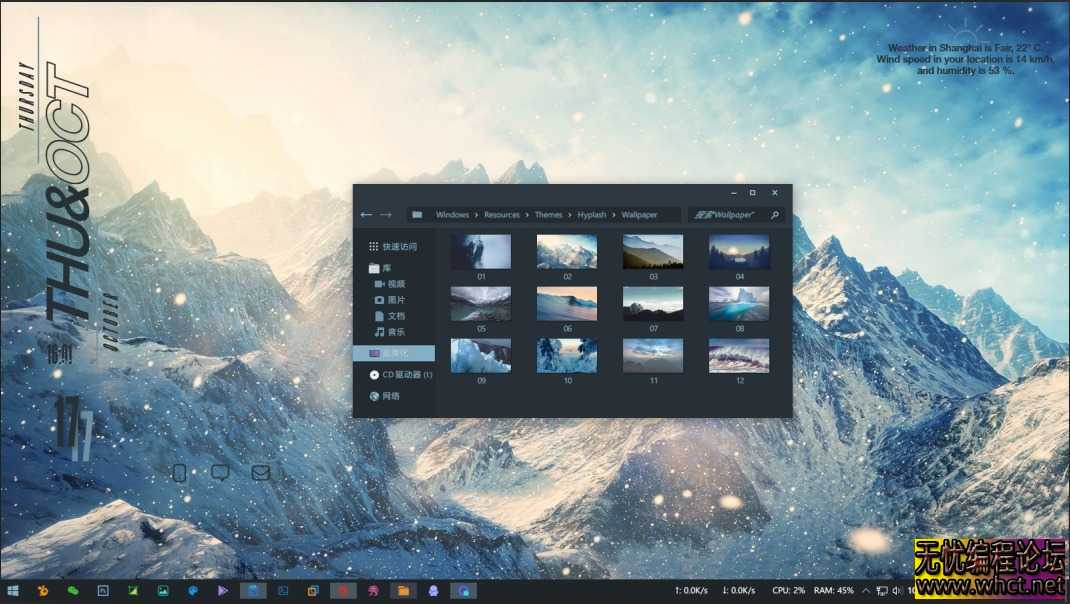Open 网络 in the navigation pane
Screen dimensions: 1070x604
tap(391, 396)
